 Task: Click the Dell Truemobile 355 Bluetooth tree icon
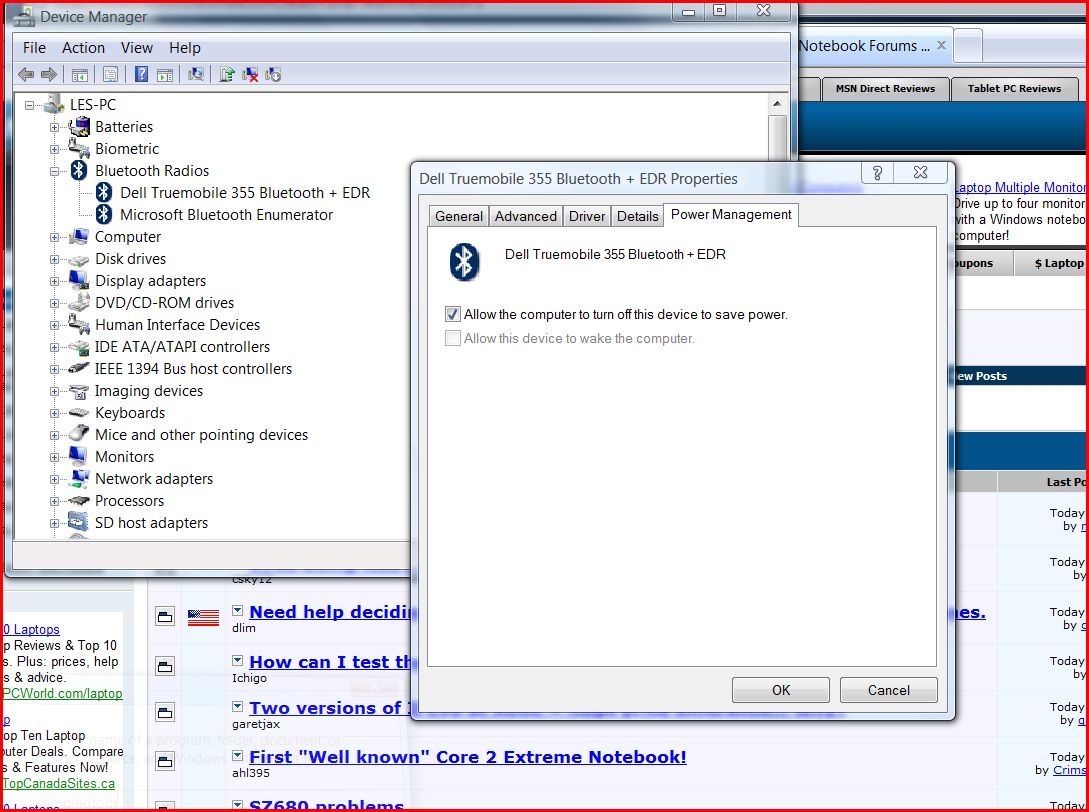point(104,192)
